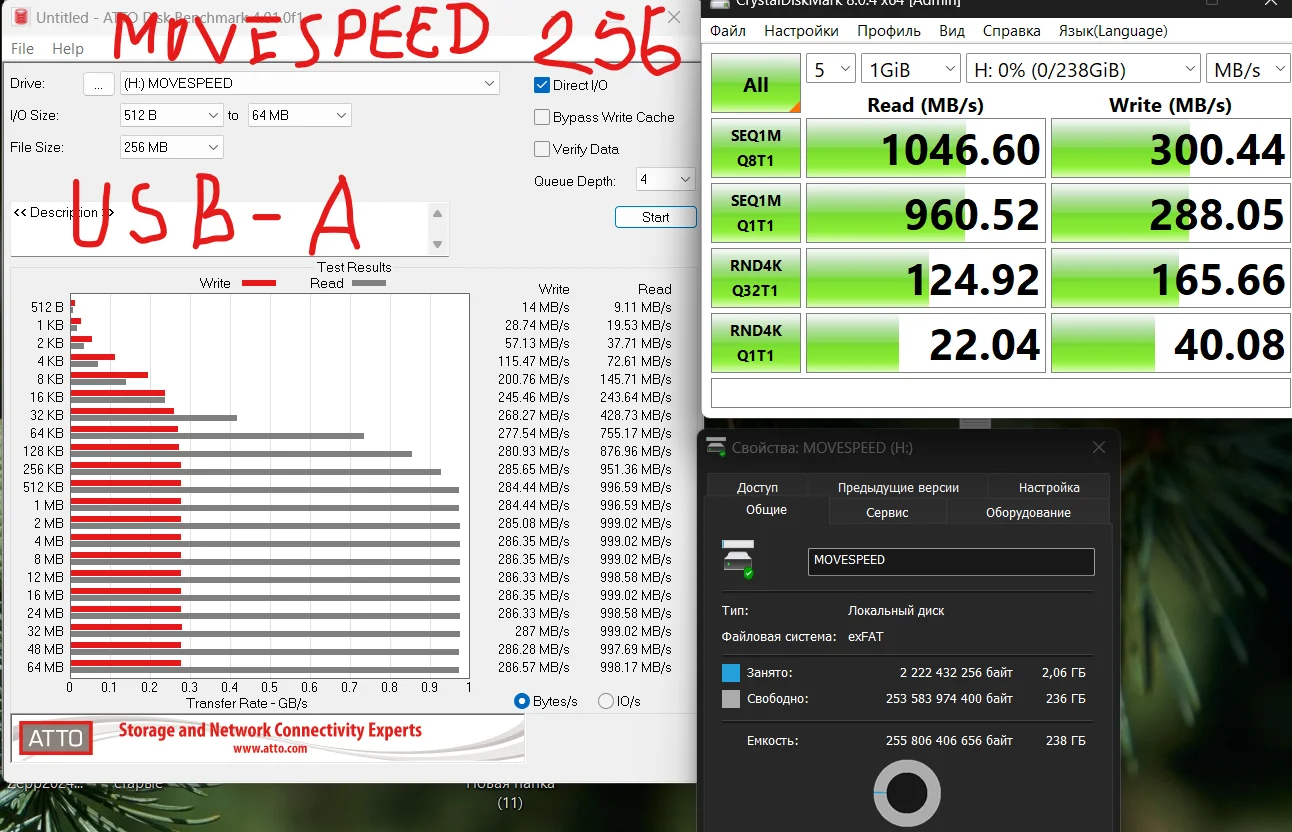Screen dimensions: 1292x832
Task: Click the Локальный диск type value
Action: [896, 610]
